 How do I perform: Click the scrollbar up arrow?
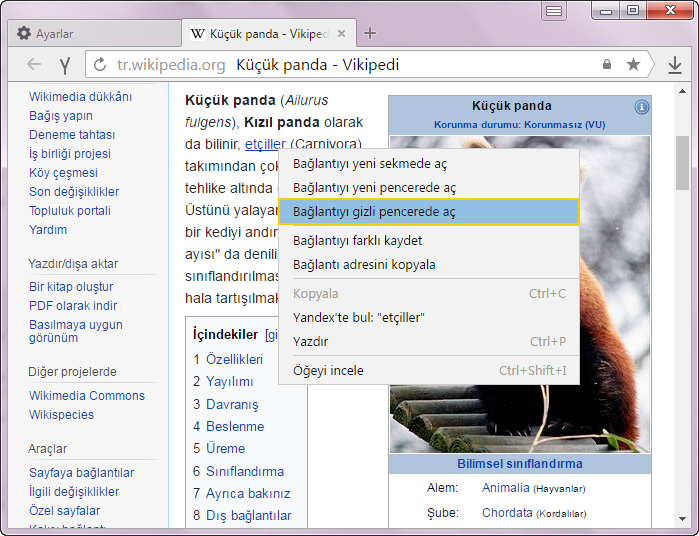click(682, 91)
